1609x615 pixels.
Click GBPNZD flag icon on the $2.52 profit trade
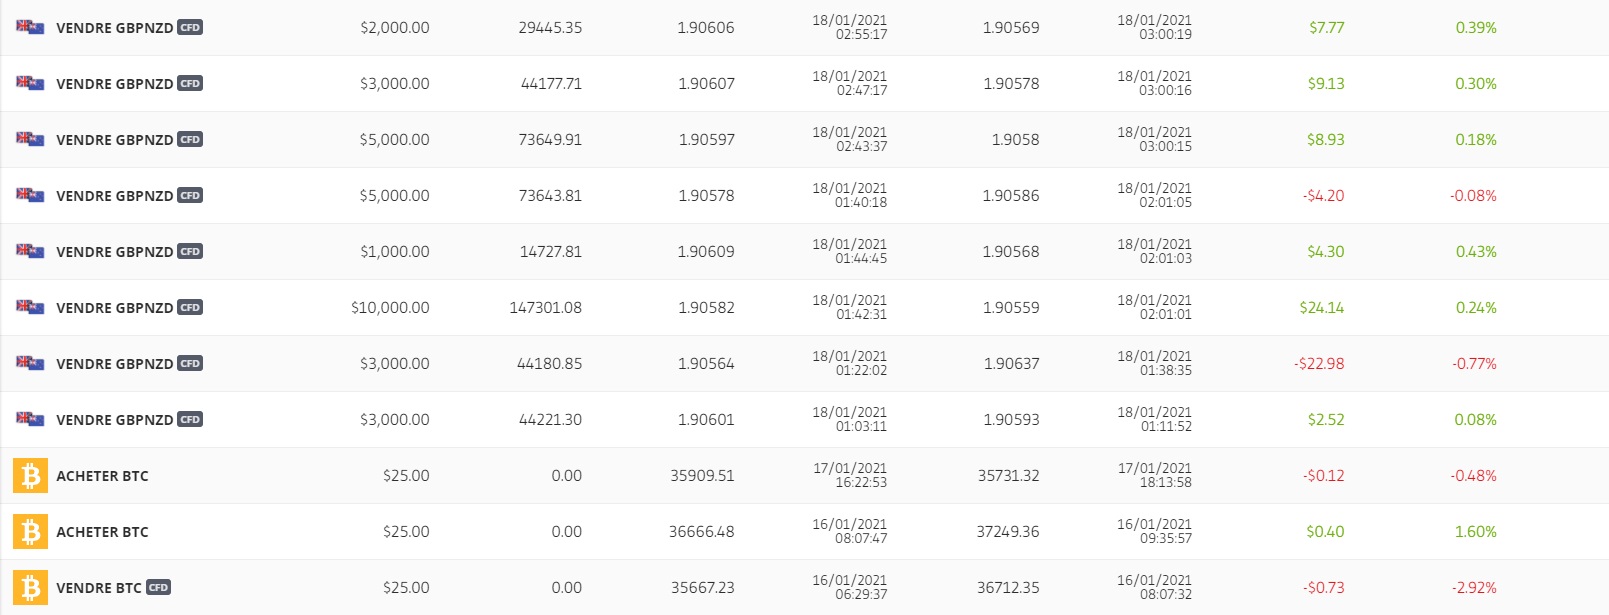click(x=30, y=418)
